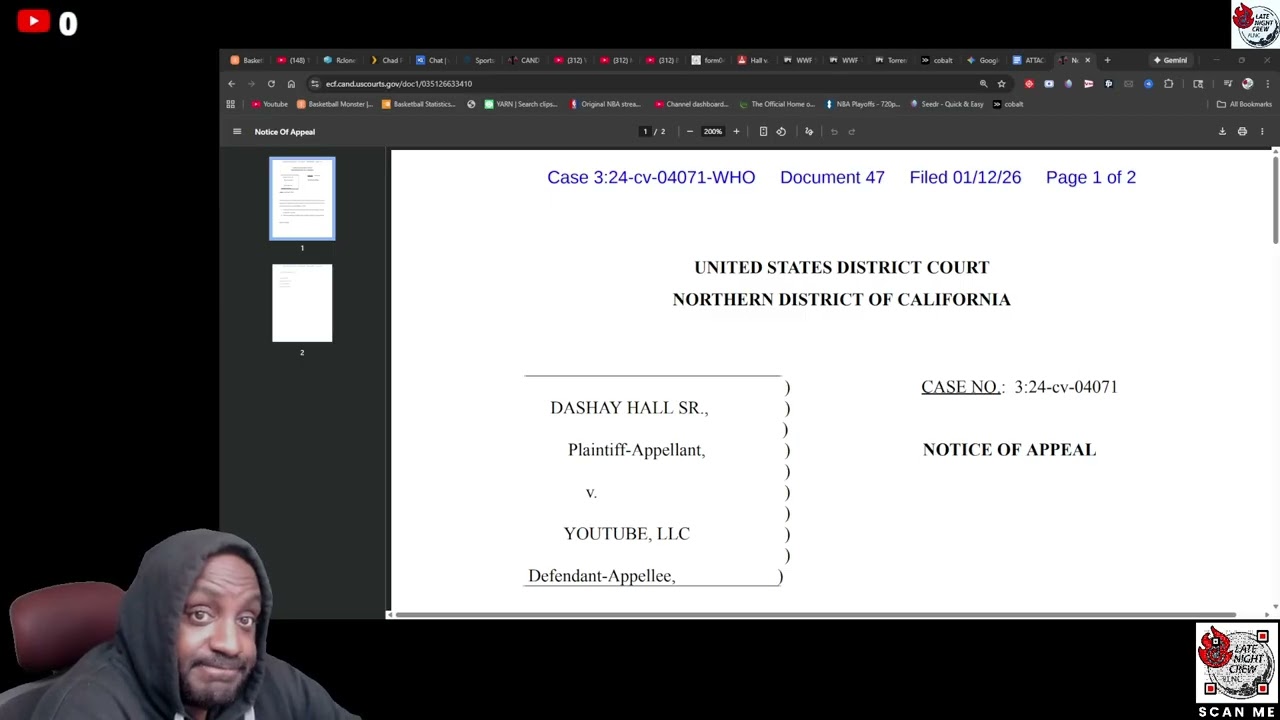Click the horizontal scrollbar below the PDF
Viewport: 1280px width, 720px height.
816,615
